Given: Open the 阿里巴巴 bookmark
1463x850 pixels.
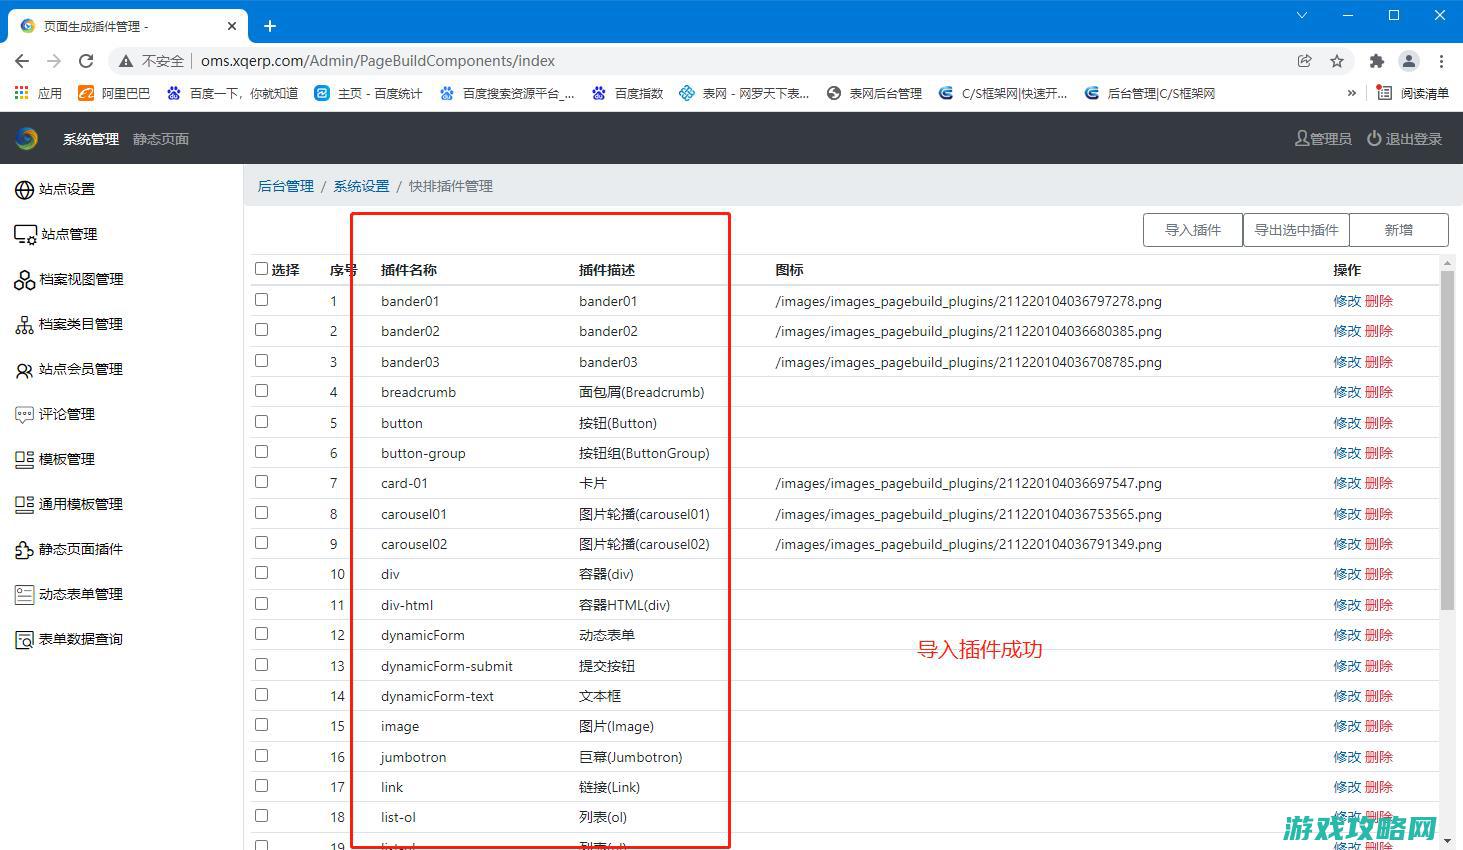Looking at the screenshot, I should [x=114, y=93].
